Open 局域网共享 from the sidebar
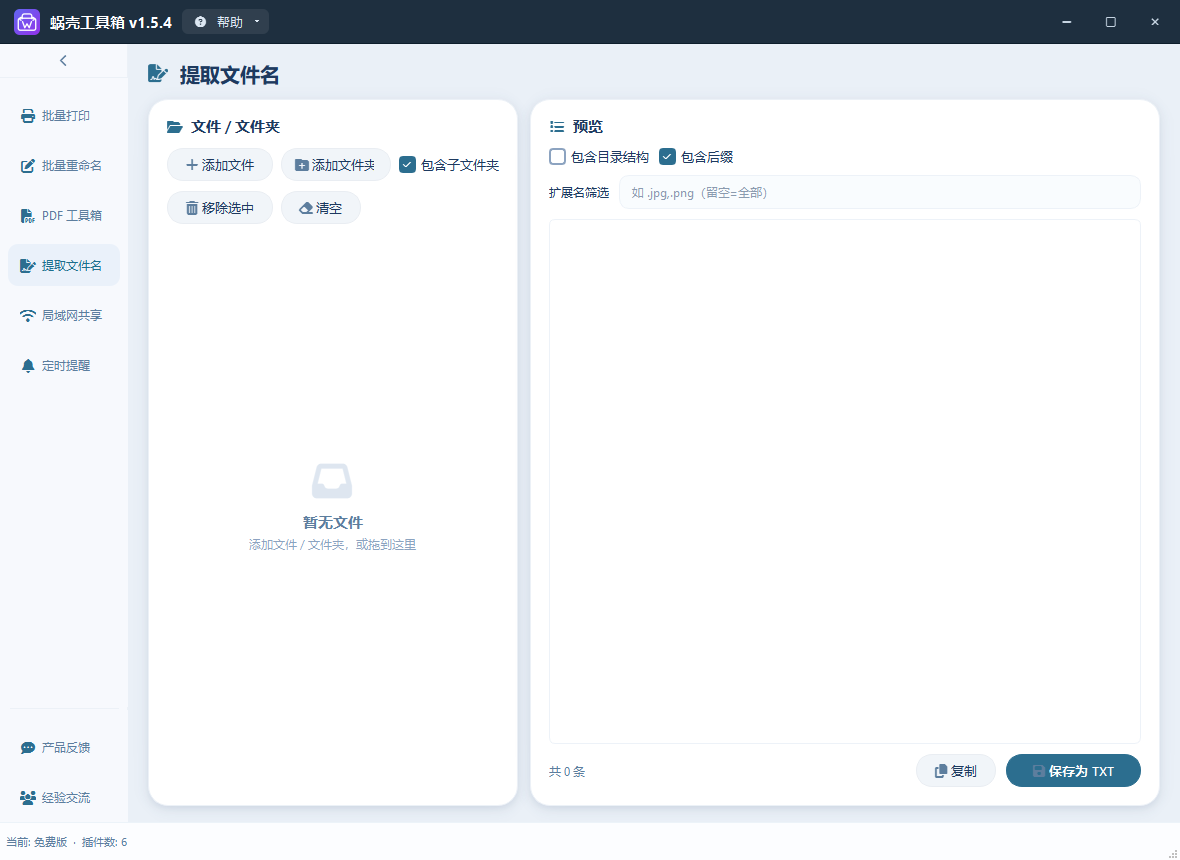The width and height of the screenshot is (1180, 860). (x=64, y=315)
